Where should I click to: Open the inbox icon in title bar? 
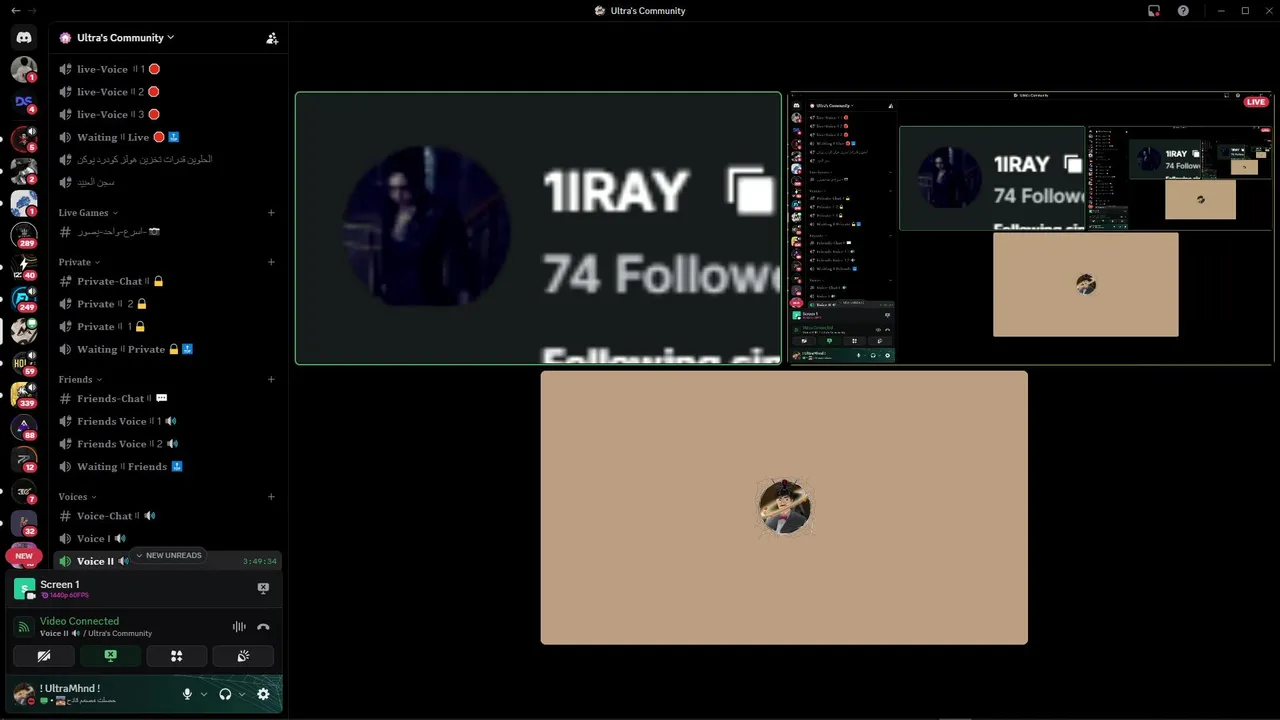pos(1154,11)
